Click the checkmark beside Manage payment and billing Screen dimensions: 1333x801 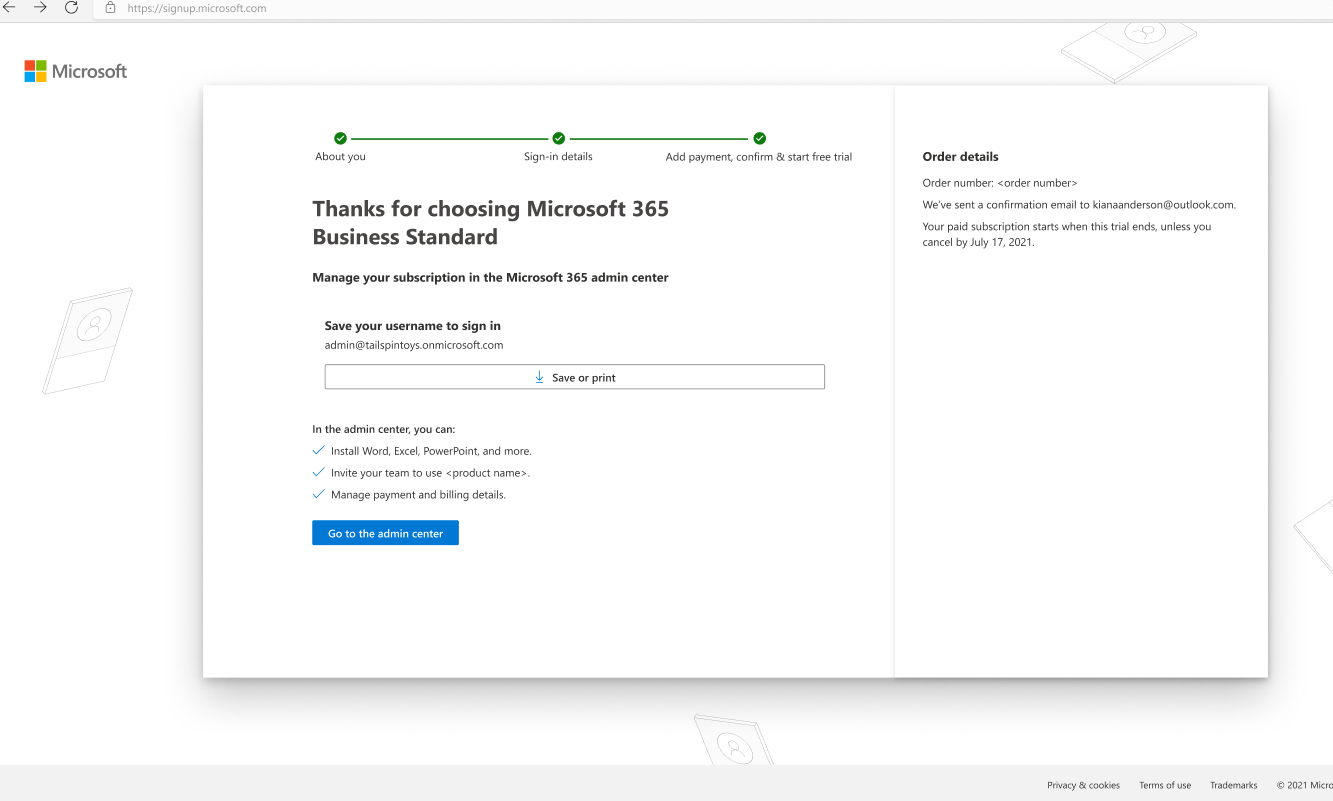[319, 494]
